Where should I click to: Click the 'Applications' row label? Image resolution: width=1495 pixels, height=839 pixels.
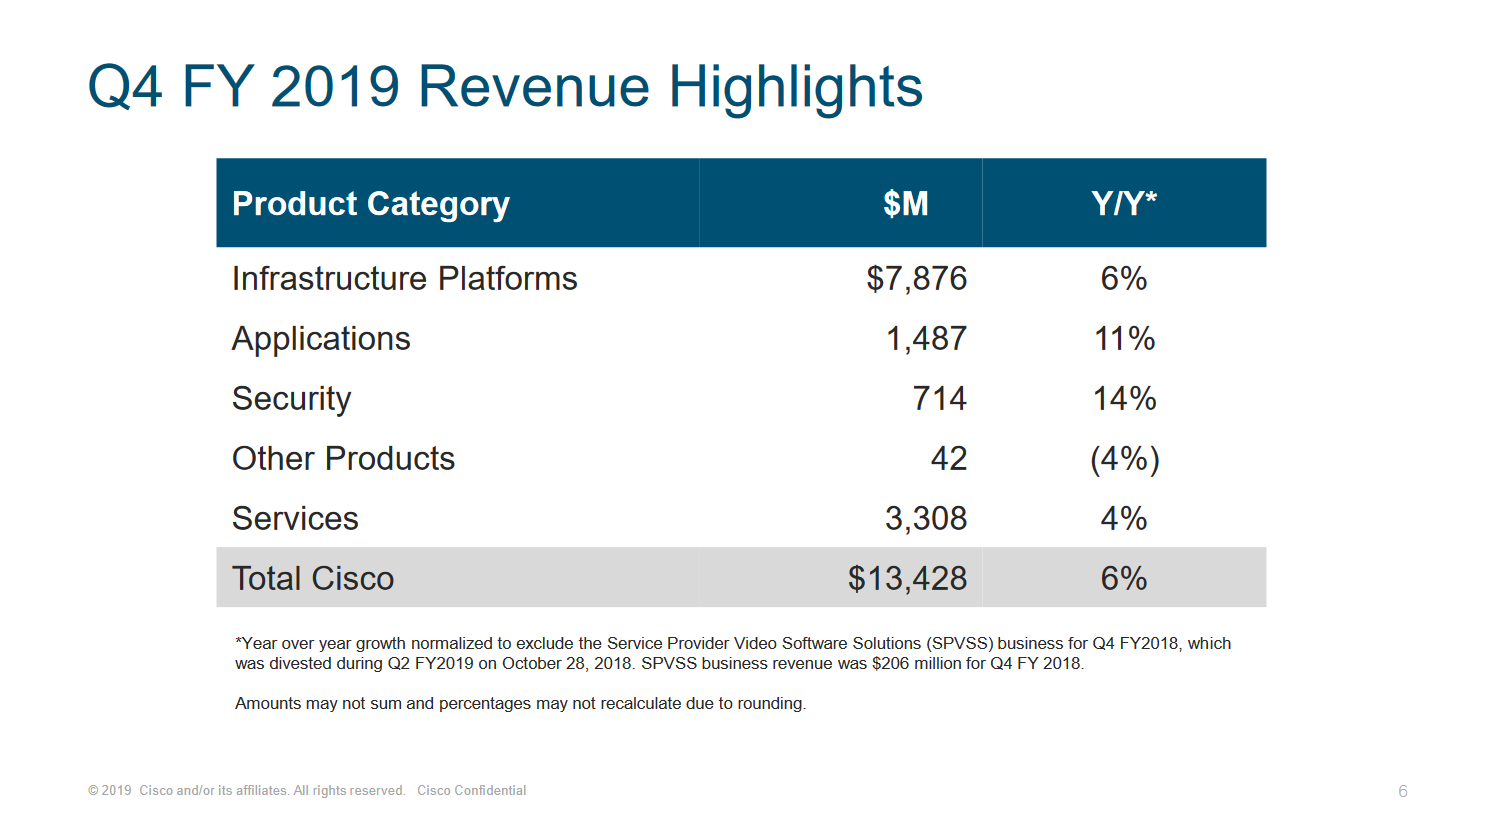pyautogui.click(x=321, y=339)
